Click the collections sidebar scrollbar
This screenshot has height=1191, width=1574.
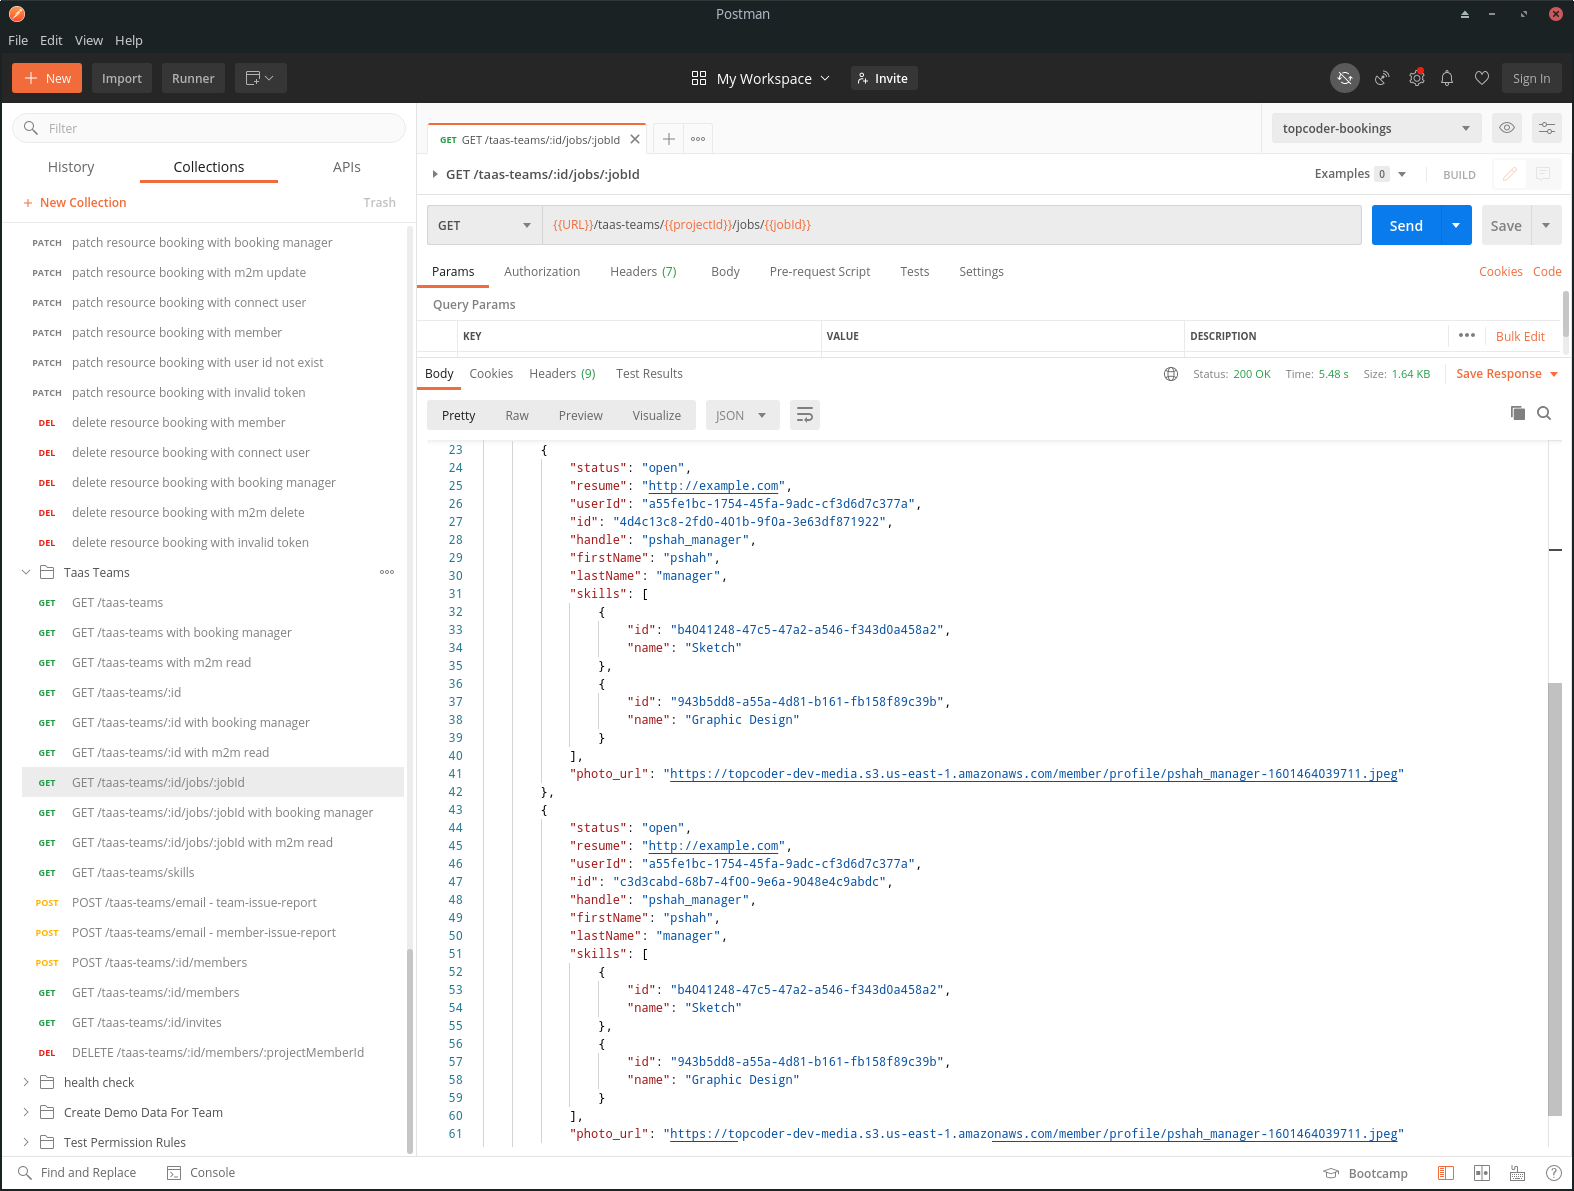coord(410,1051)
